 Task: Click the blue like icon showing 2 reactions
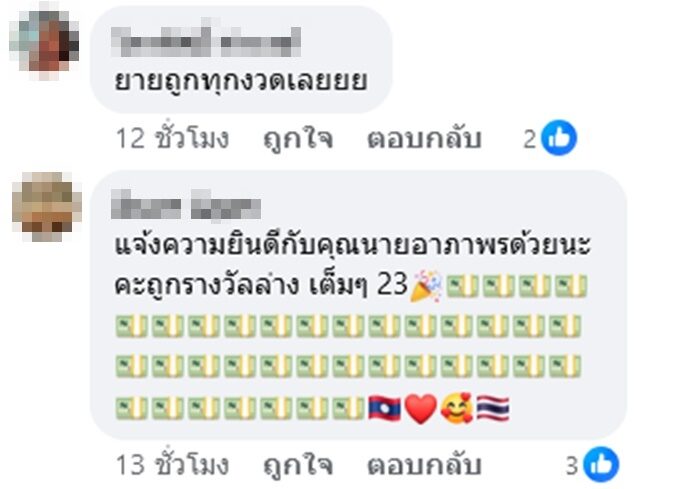click(558, 138)
